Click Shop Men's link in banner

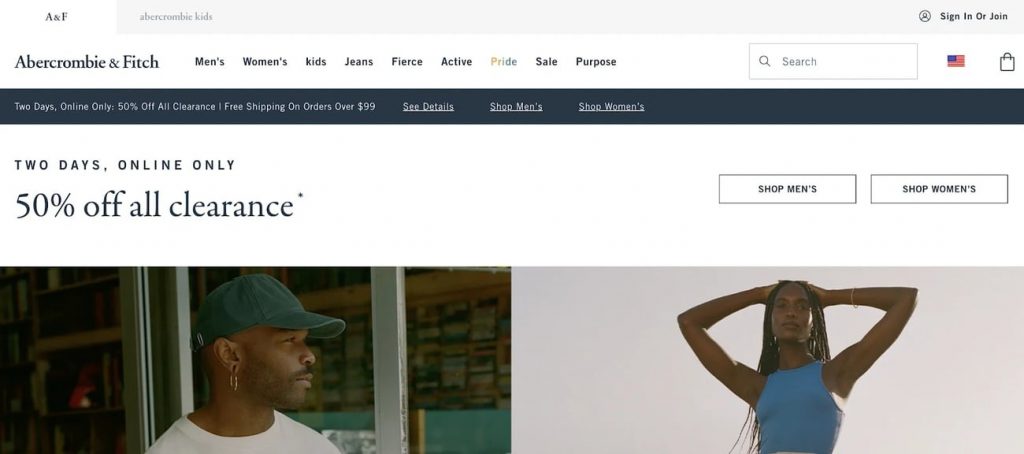coord(516,106)
